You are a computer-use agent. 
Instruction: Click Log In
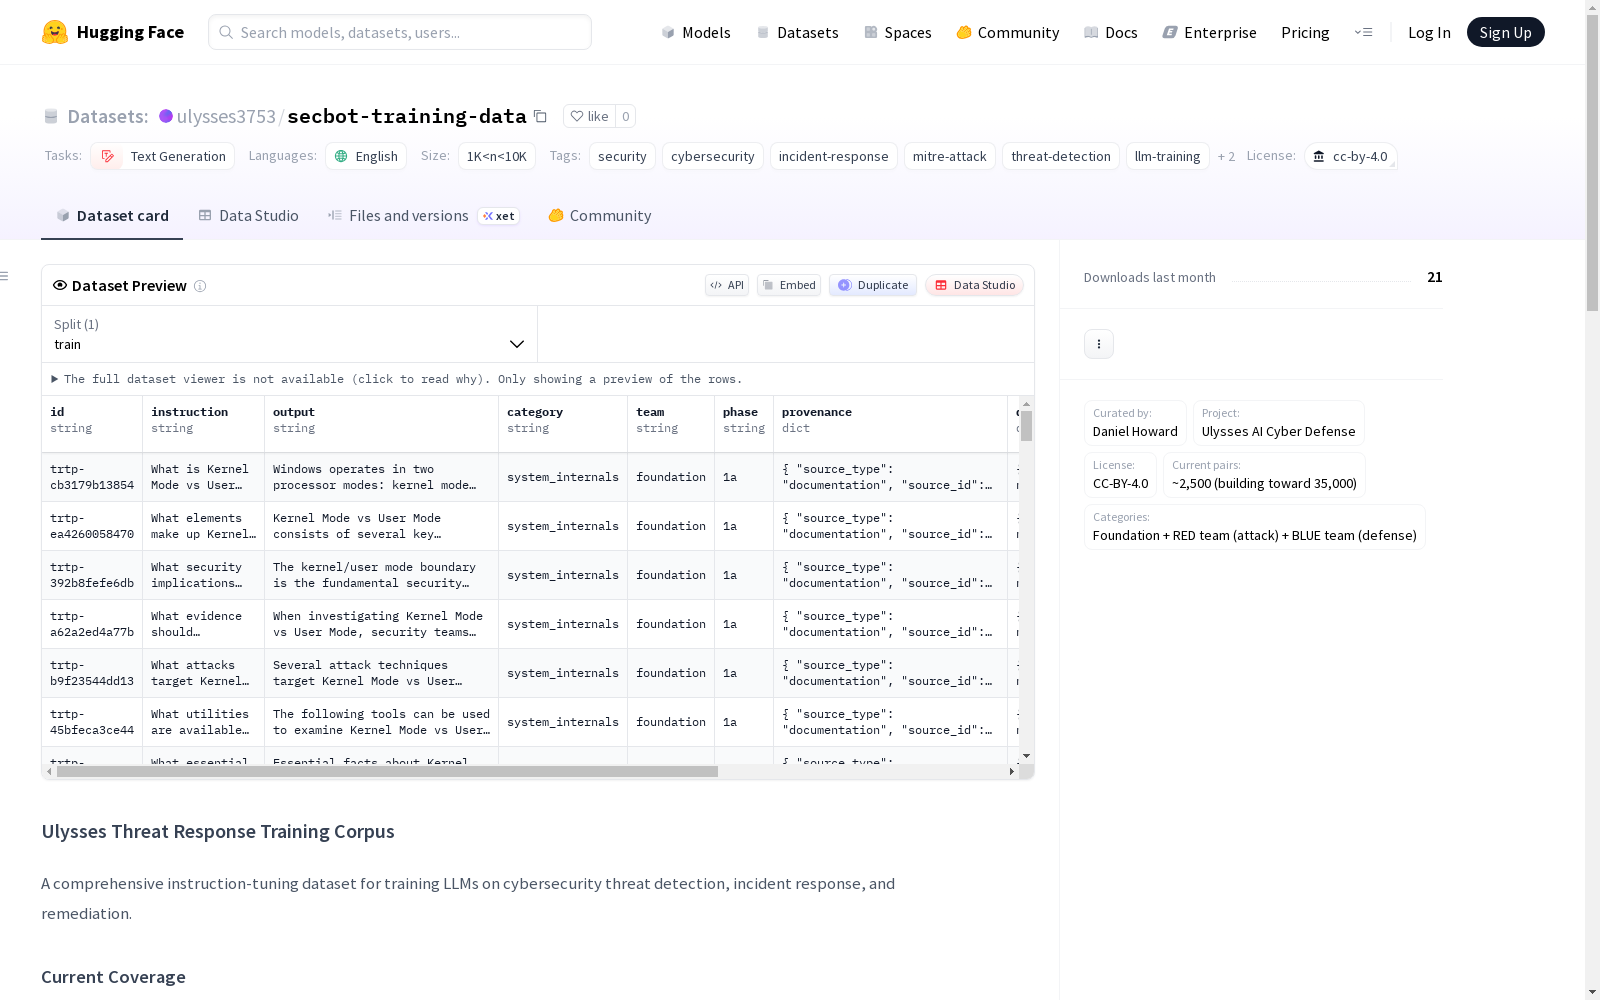(1429, 32)
